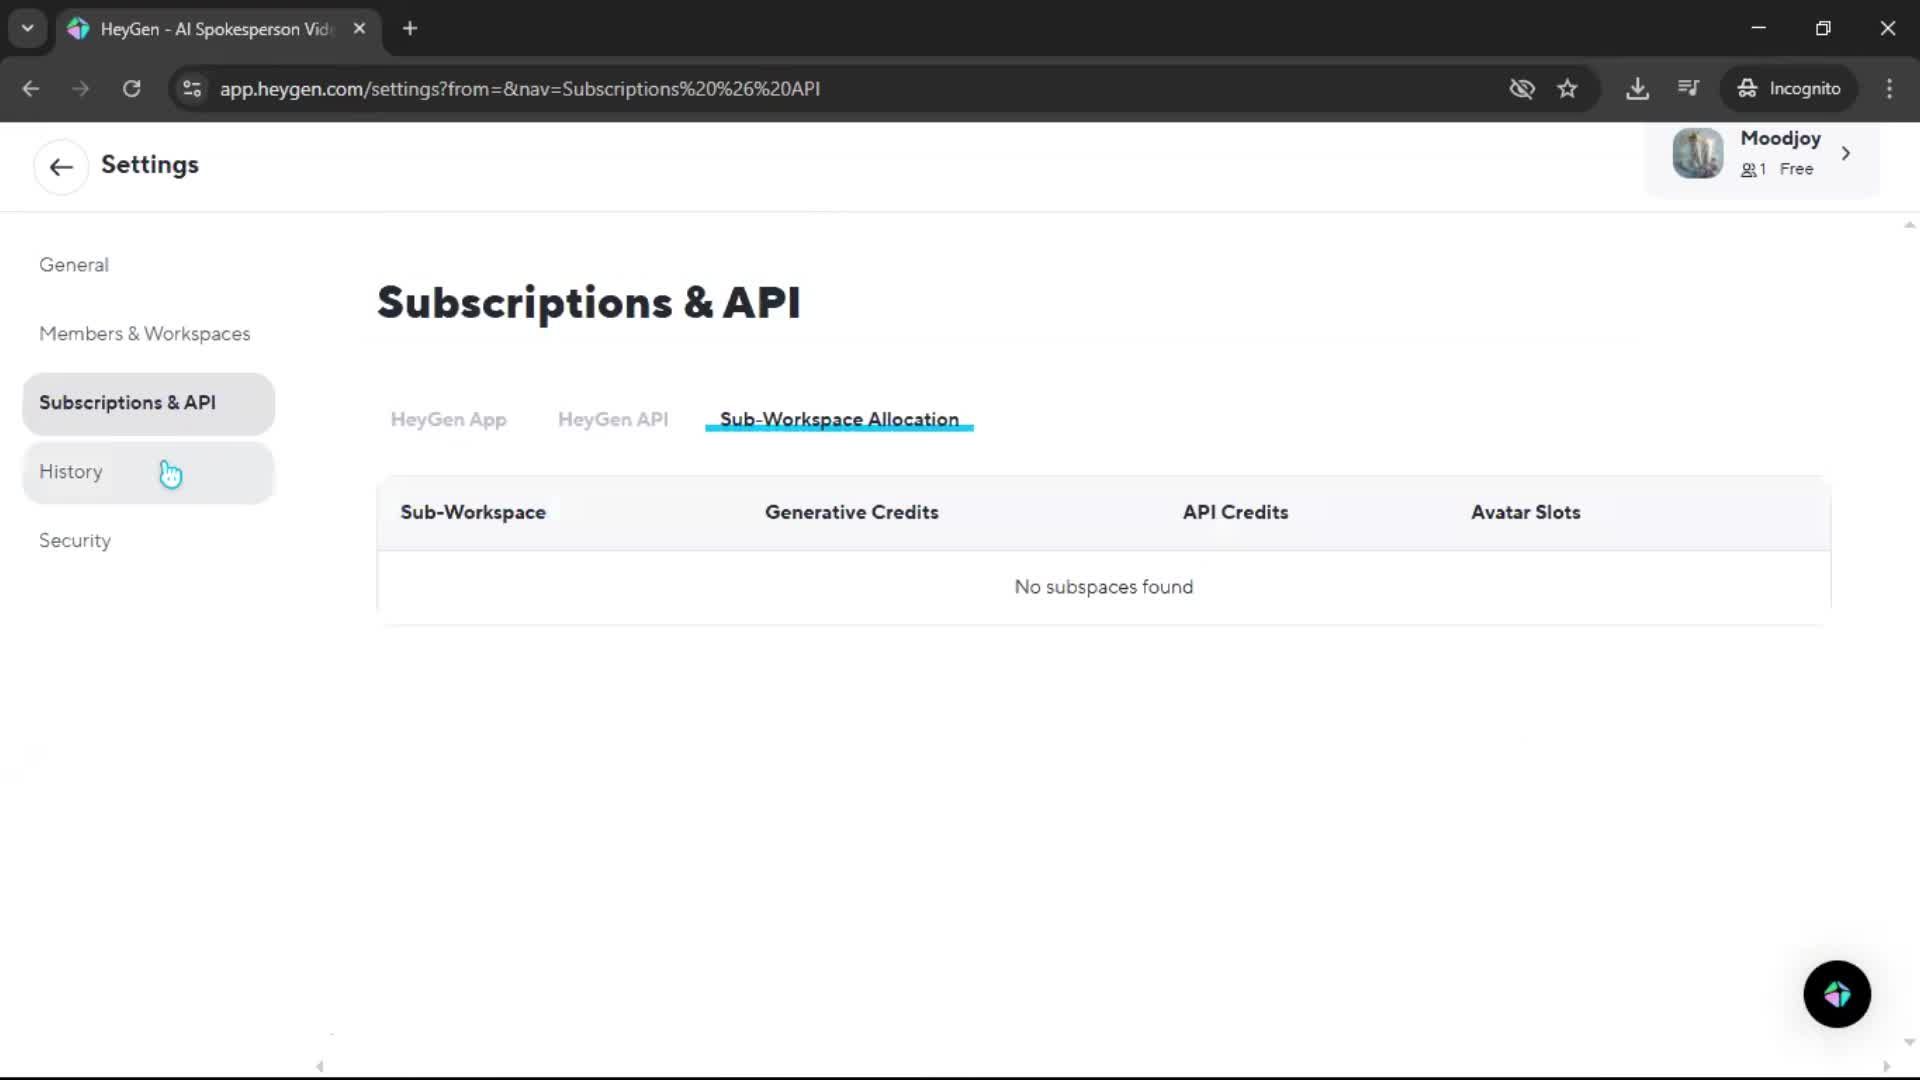Click the browser reload icon

(x=131, y=88)
